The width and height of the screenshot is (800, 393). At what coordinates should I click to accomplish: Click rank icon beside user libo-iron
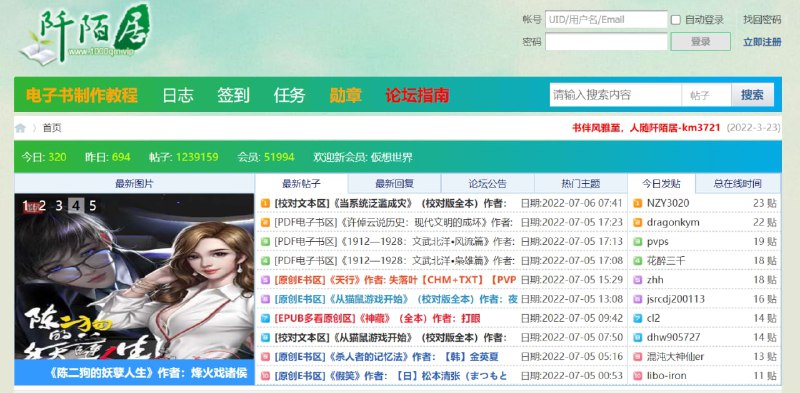click(x=638, y=376)
